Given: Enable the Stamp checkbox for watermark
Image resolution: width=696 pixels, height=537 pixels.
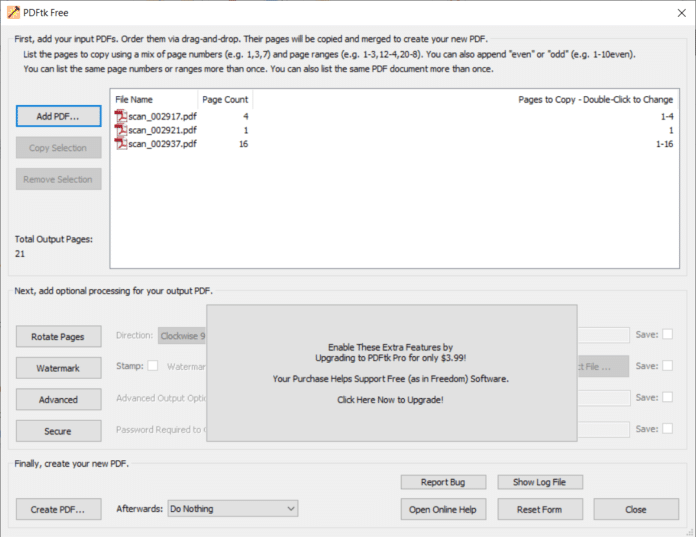Looking at the screenshot, I should click(153, 366).
